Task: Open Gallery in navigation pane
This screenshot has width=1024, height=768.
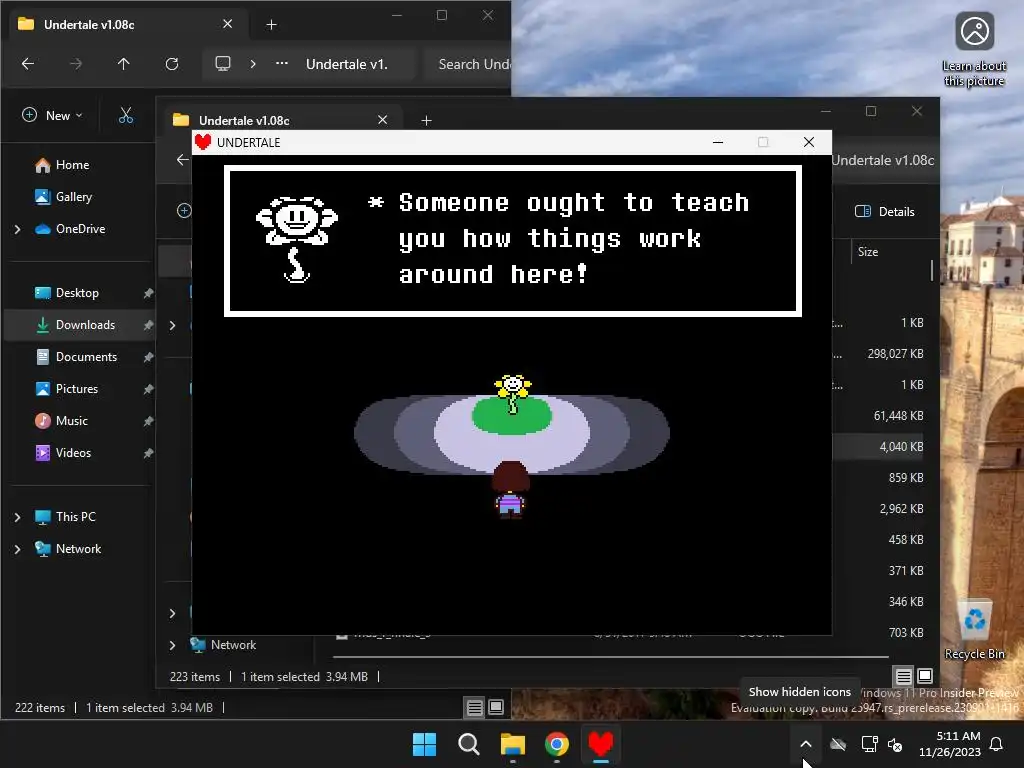Action: coord(73,197)
